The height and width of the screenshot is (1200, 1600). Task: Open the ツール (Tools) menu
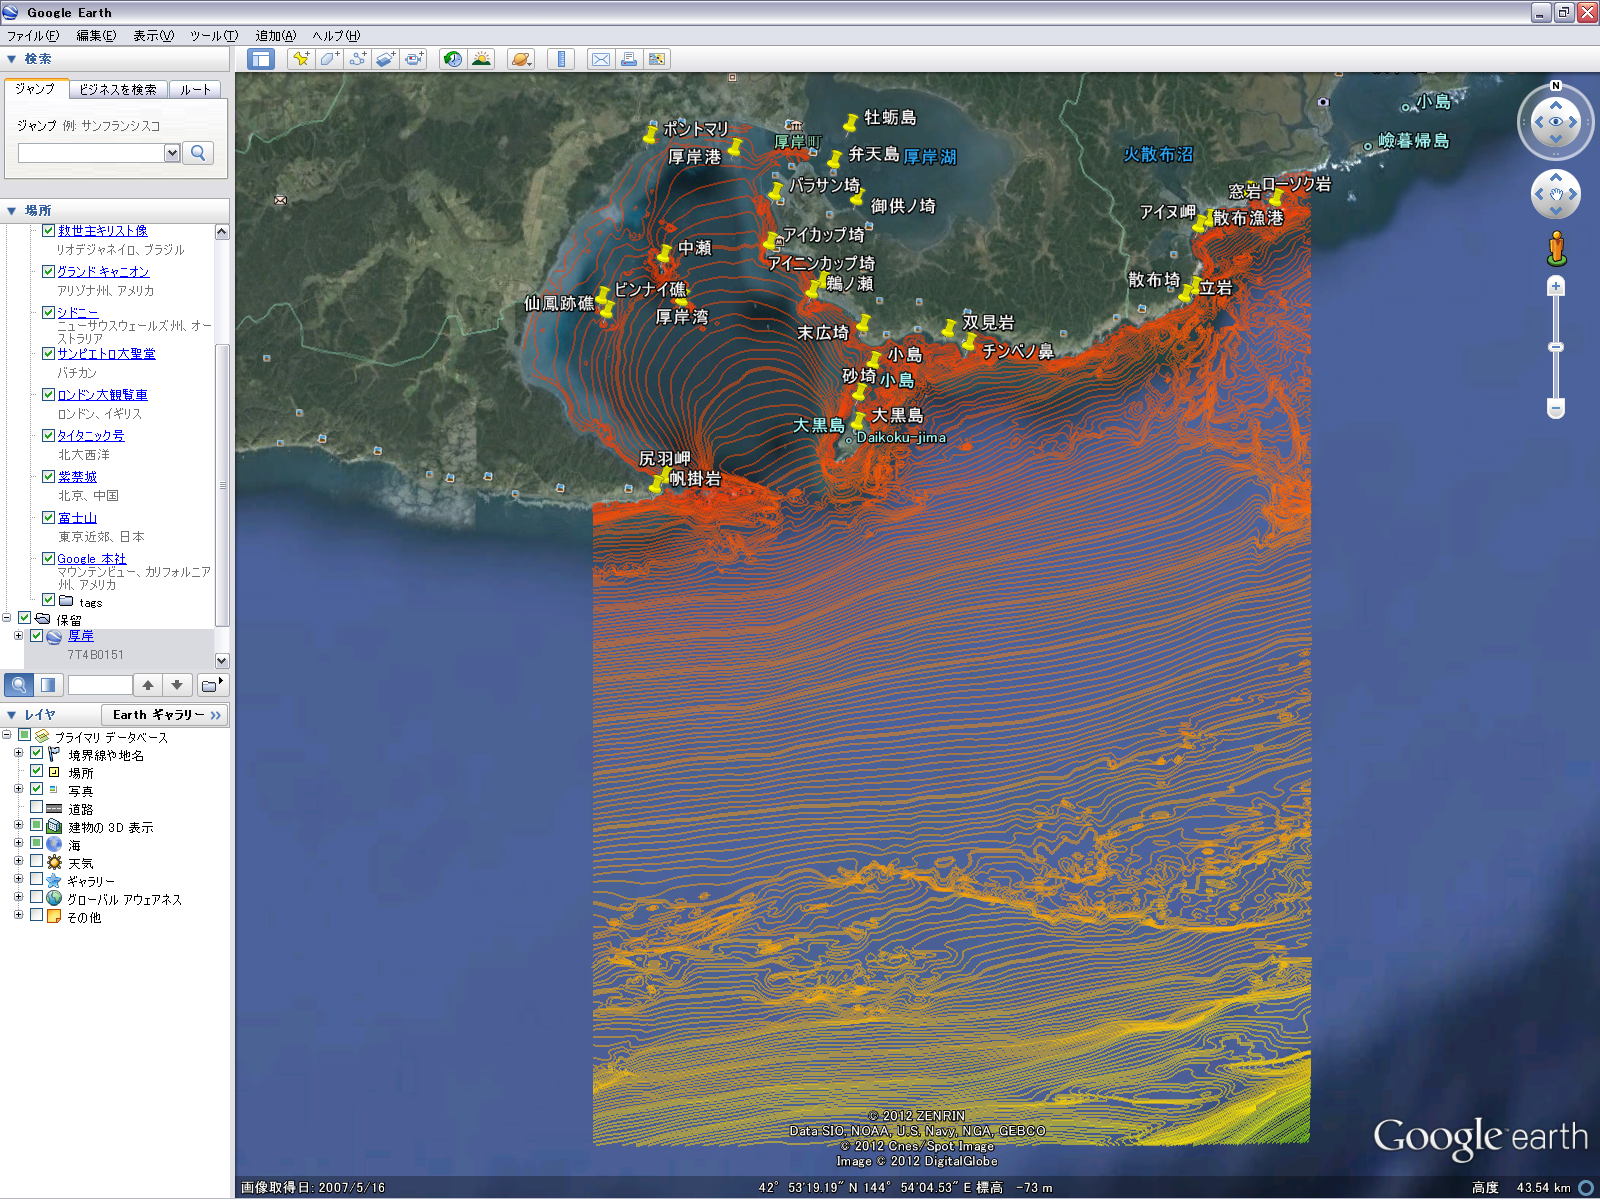[213, 35]
